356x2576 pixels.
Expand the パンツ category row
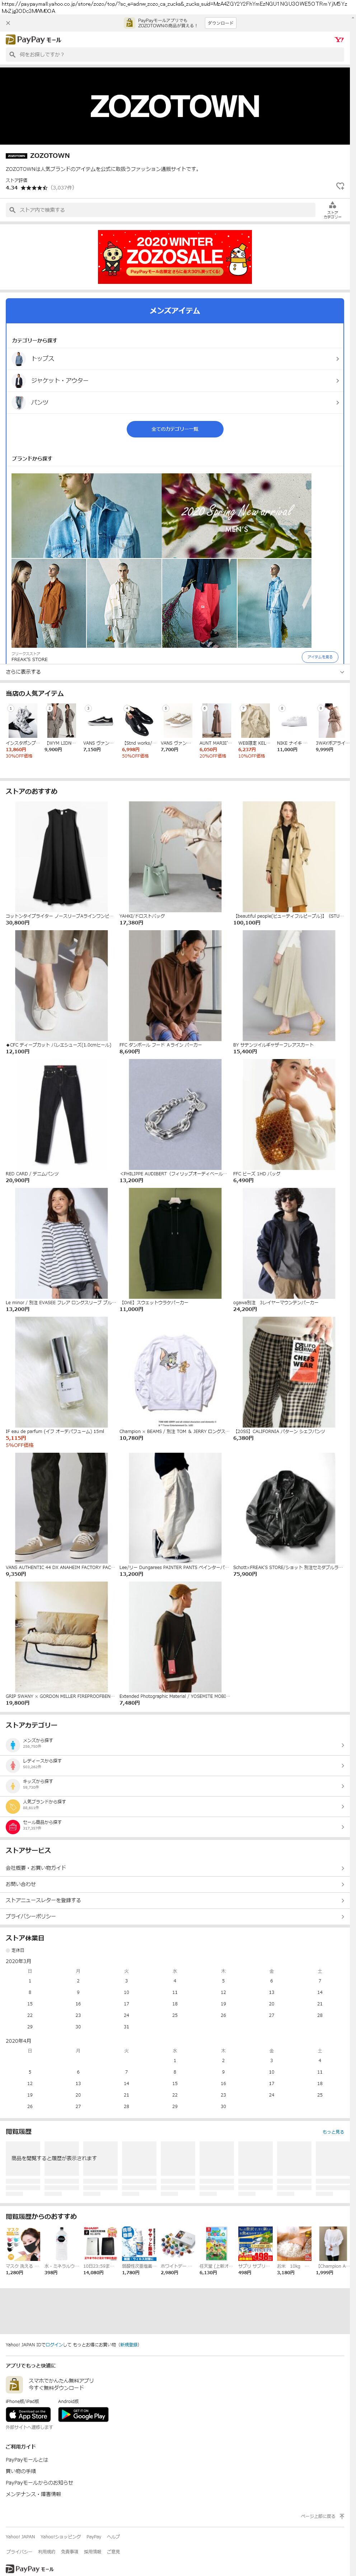[x=175, y=402]
